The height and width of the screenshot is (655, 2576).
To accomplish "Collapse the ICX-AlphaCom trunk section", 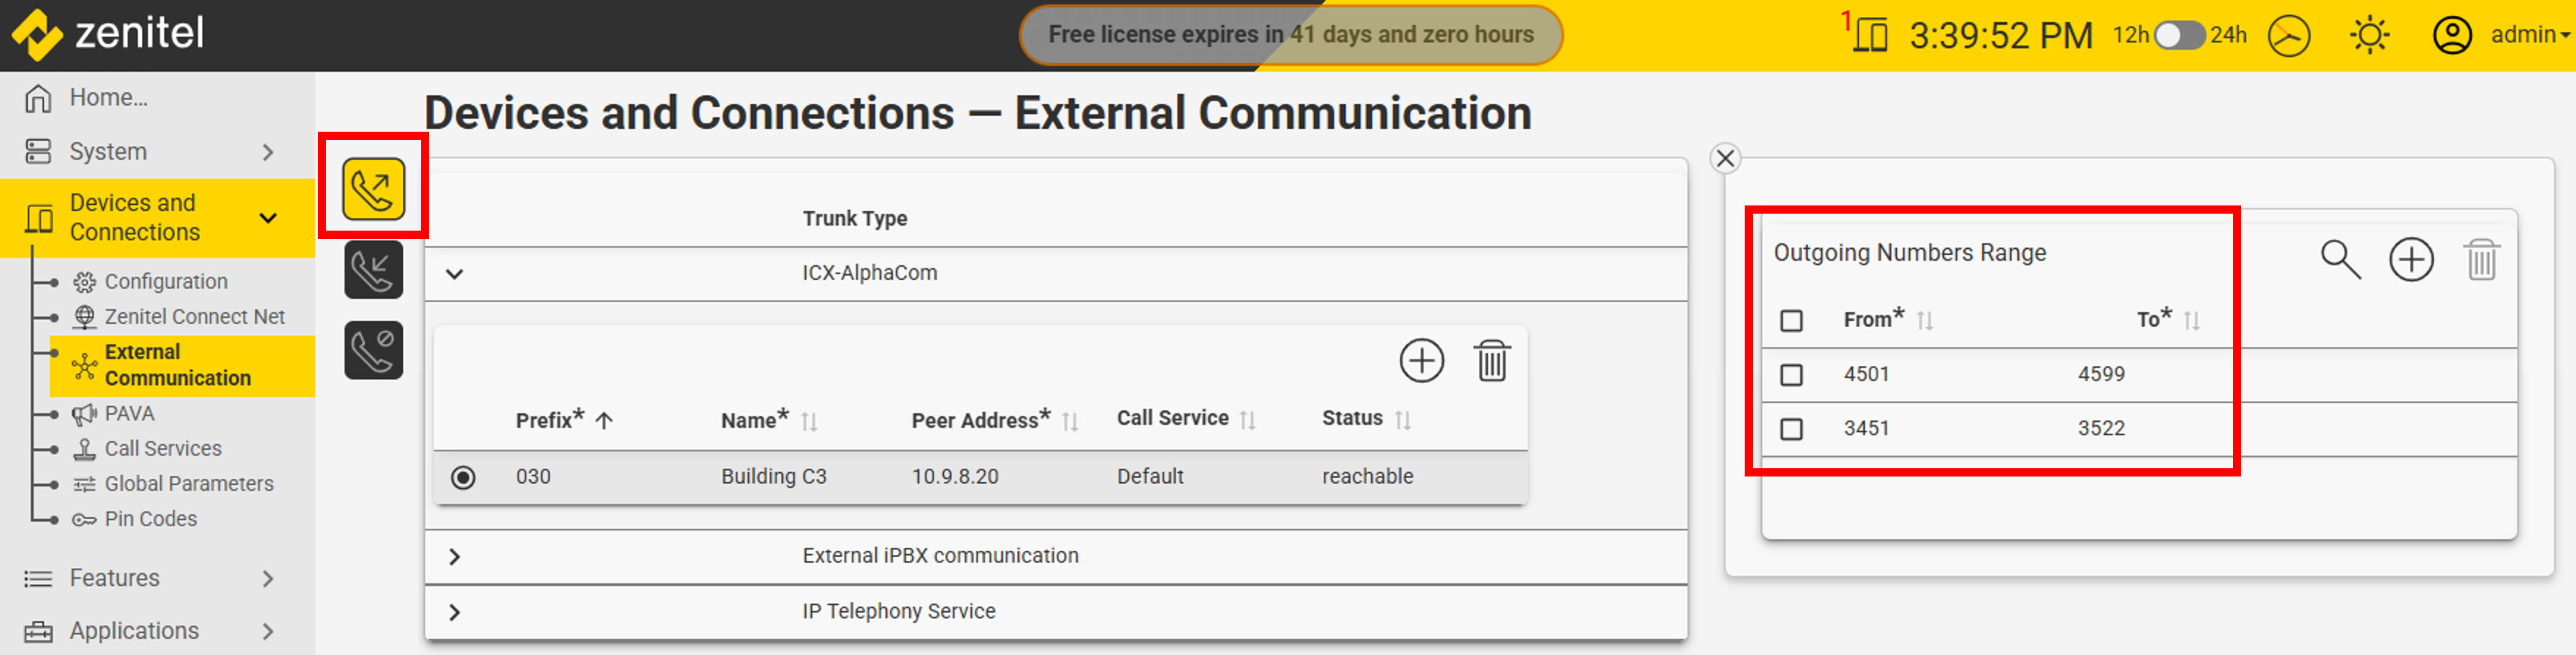I will [455, 274].
